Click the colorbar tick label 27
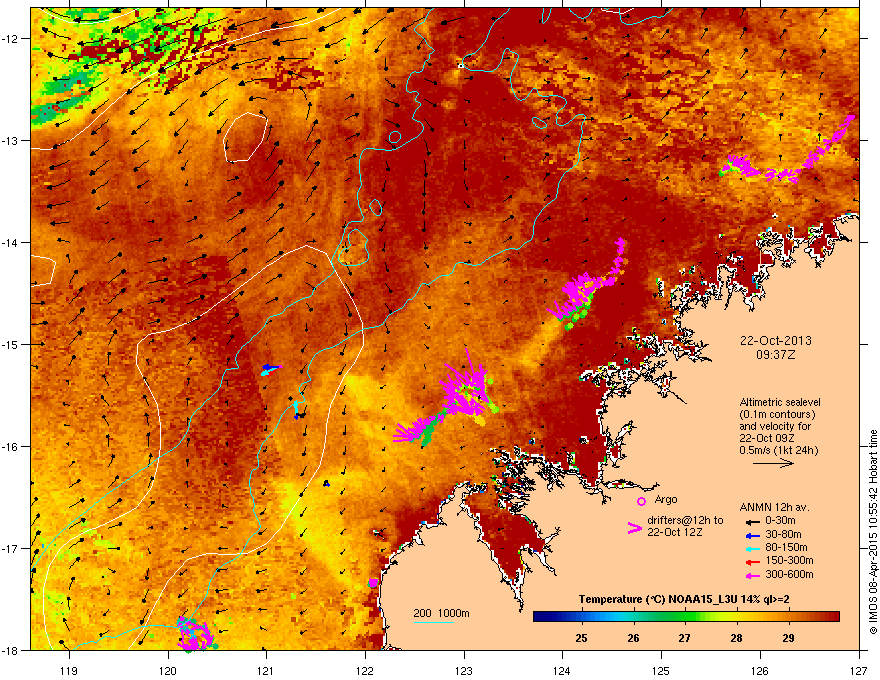The width and height of the screenshot is (880, 680). tap(684, 638)
